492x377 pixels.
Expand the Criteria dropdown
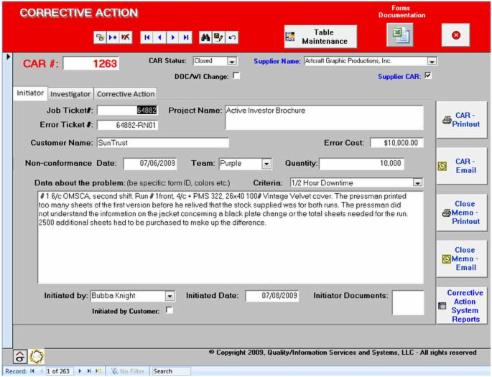pyautogui.click(x=417, y=183)
